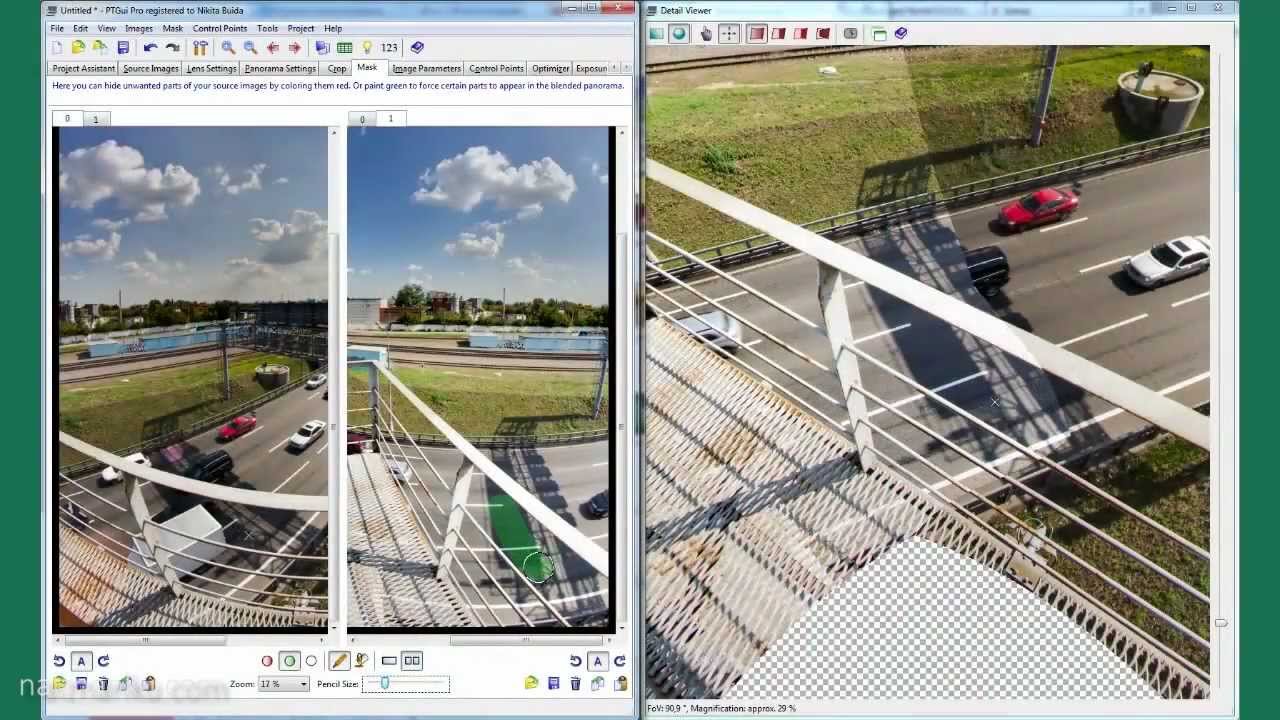Go to previous image with red left arrow
The width and height of the screenshot is (1280, 720).
[x=272, y=48]
